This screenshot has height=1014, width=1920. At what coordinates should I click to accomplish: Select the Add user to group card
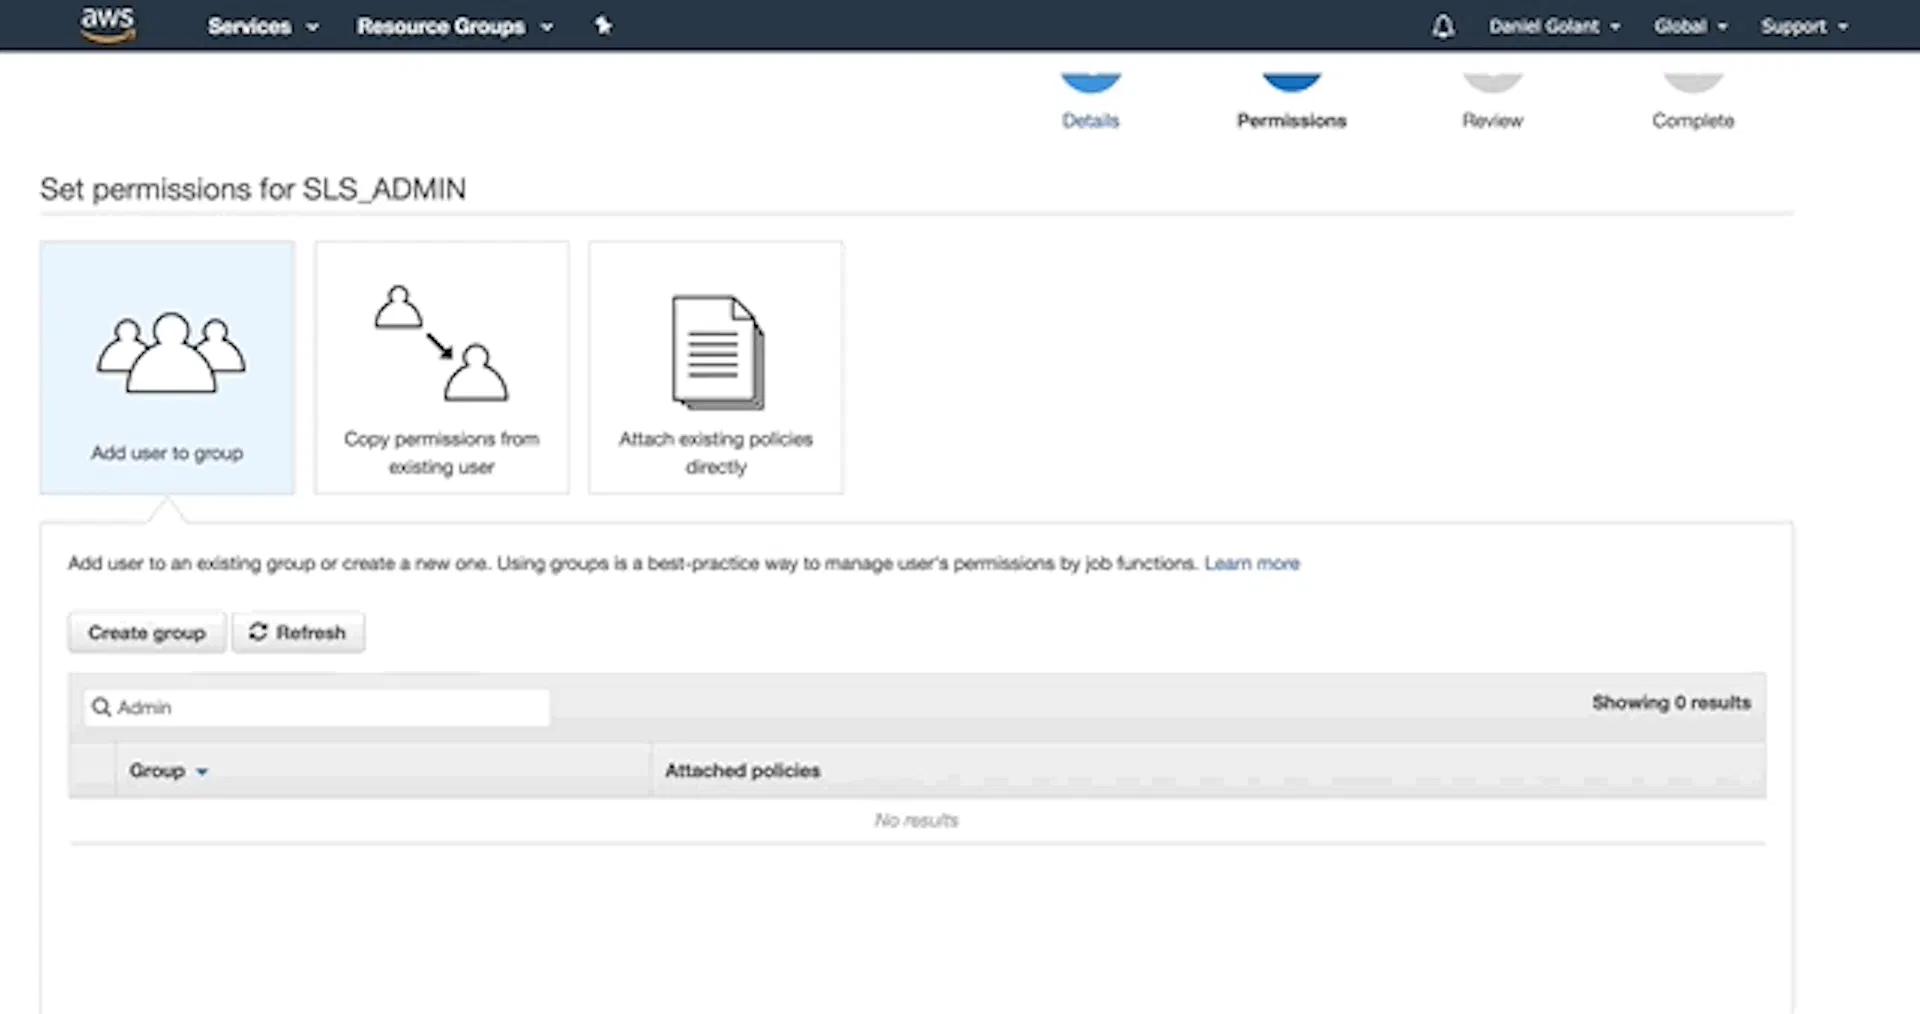pos(167,367)
